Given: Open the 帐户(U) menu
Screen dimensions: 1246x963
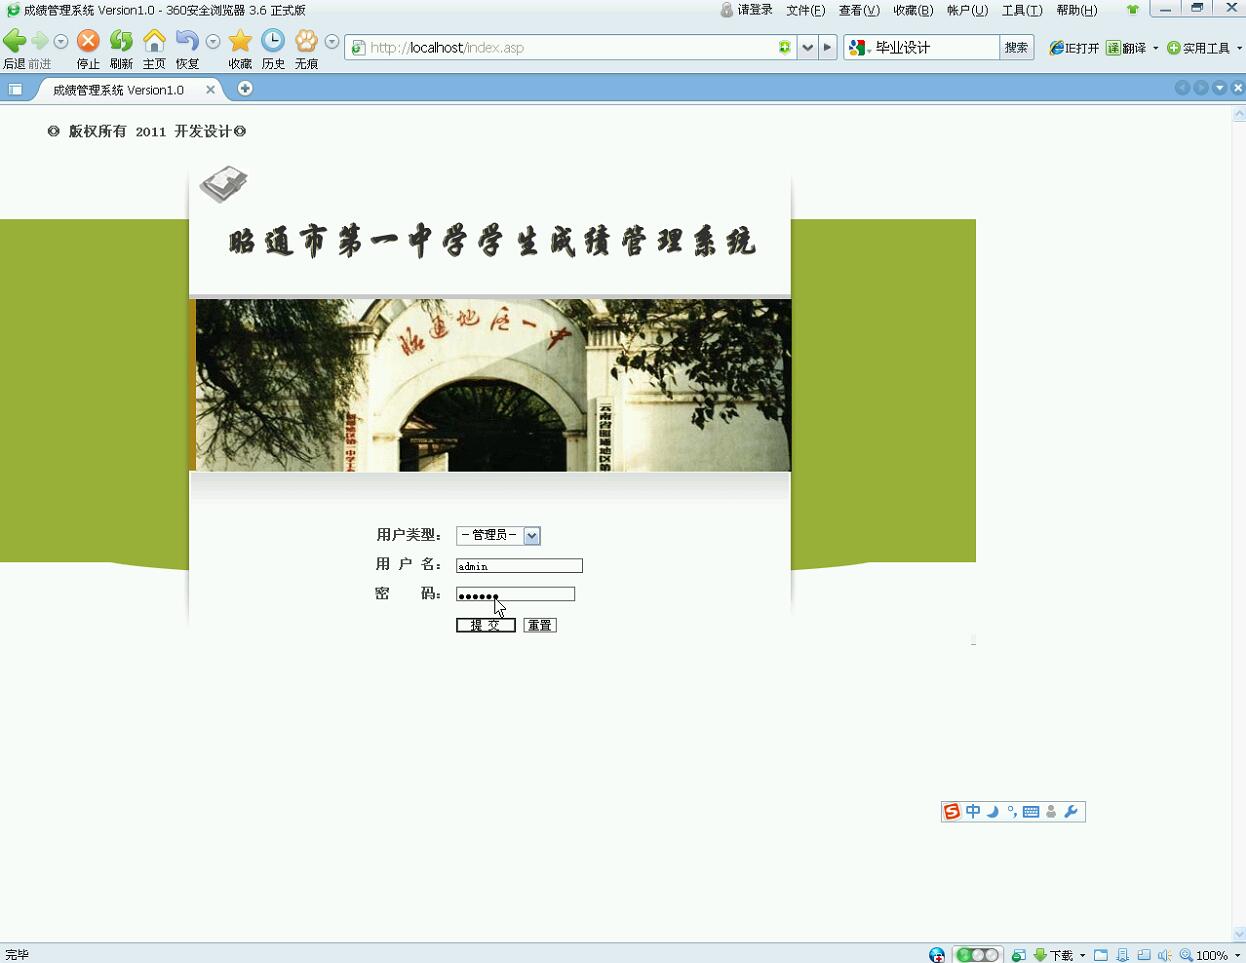Looking at the screenshot, I should point(967,10).
